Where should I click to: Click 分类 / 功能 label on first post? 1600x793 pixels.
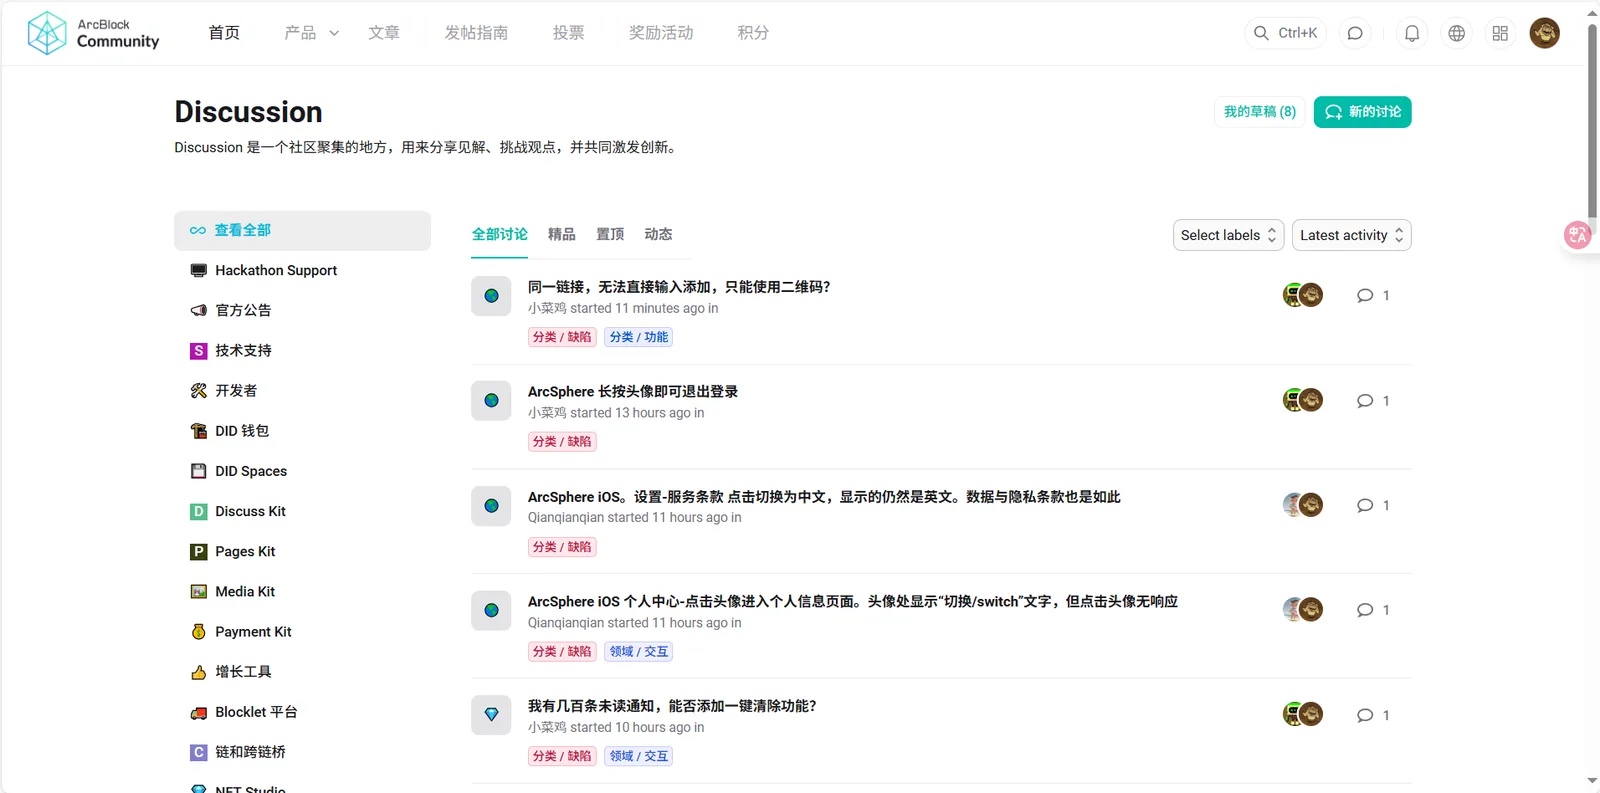click(x=639, y=337)
